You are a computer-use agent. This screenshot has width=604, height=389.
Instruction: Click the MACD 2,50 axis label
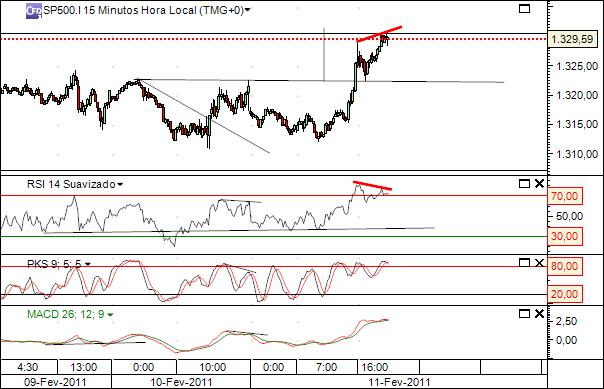coord(566,321)
